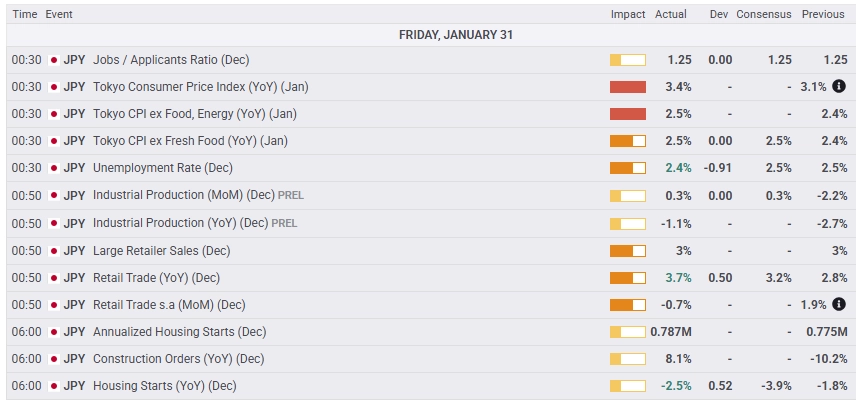Click yellow impact bar for Annualized Housing Starts

point(628,332)
